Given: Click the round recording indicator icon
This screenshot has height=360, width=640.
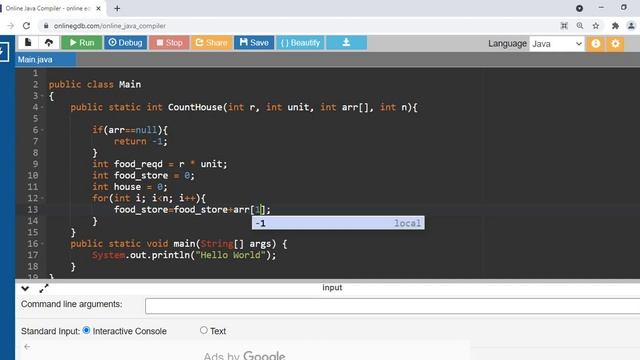Looking at the screenshot, I should pos(579,8).
